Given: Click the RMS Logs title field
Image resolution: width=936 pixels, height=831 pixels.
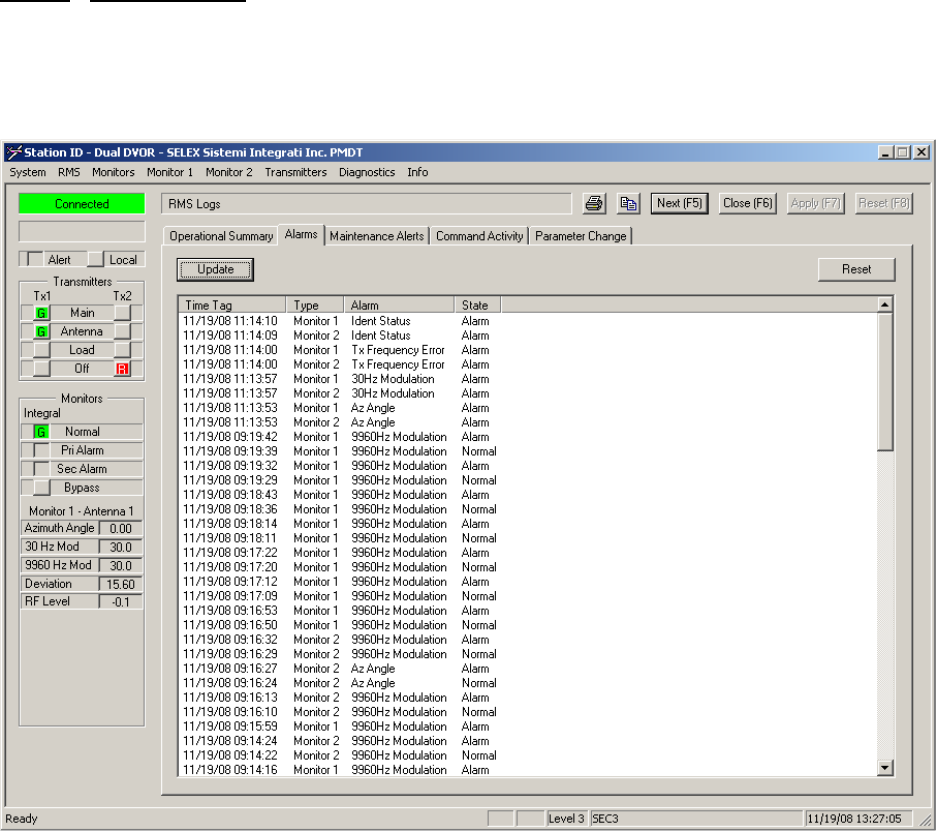Looking at the screenshot, I should (367, 204).
